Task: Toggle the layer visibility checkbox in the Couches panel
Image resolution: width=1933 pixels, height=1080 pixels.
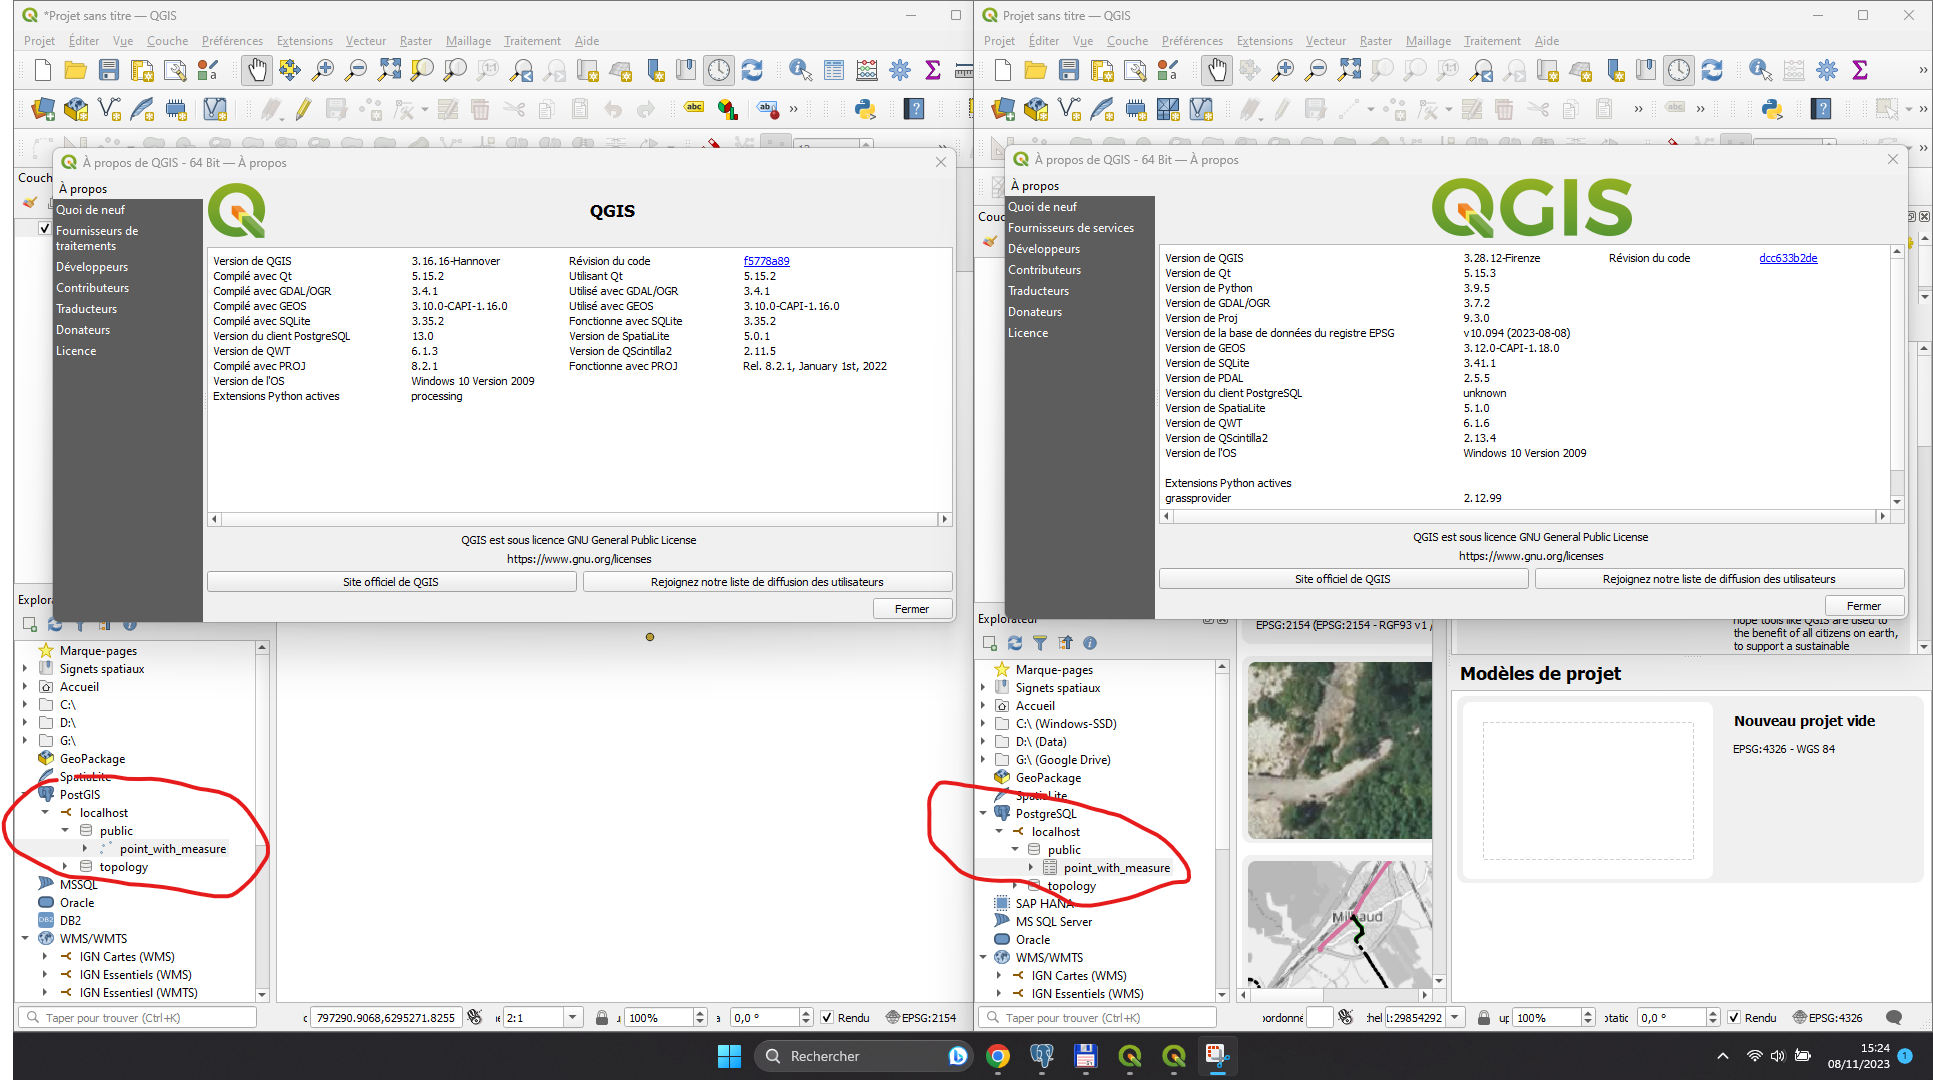Action: (x=45, y=227)
